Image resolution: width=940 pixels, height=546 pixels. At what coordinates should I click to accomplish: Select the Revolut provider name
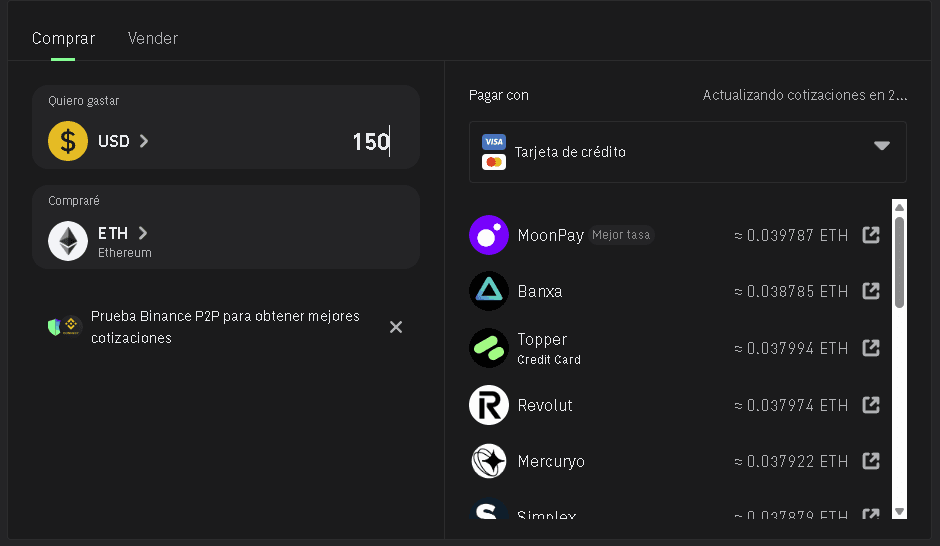[544, 405]
